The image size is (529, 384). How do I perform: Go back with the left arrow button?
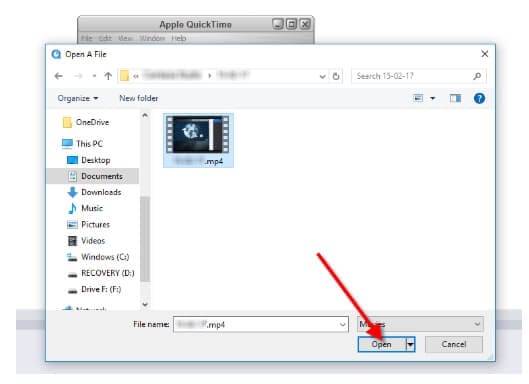pos(59,76)
